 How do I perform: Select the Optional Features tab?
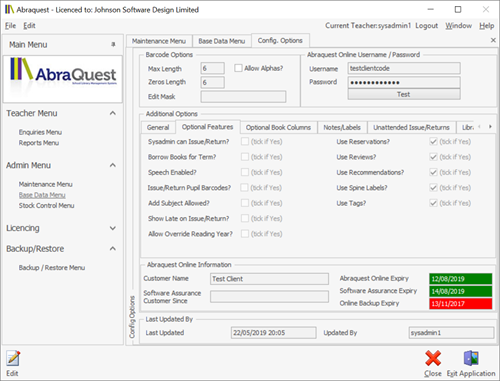point(207,127)
